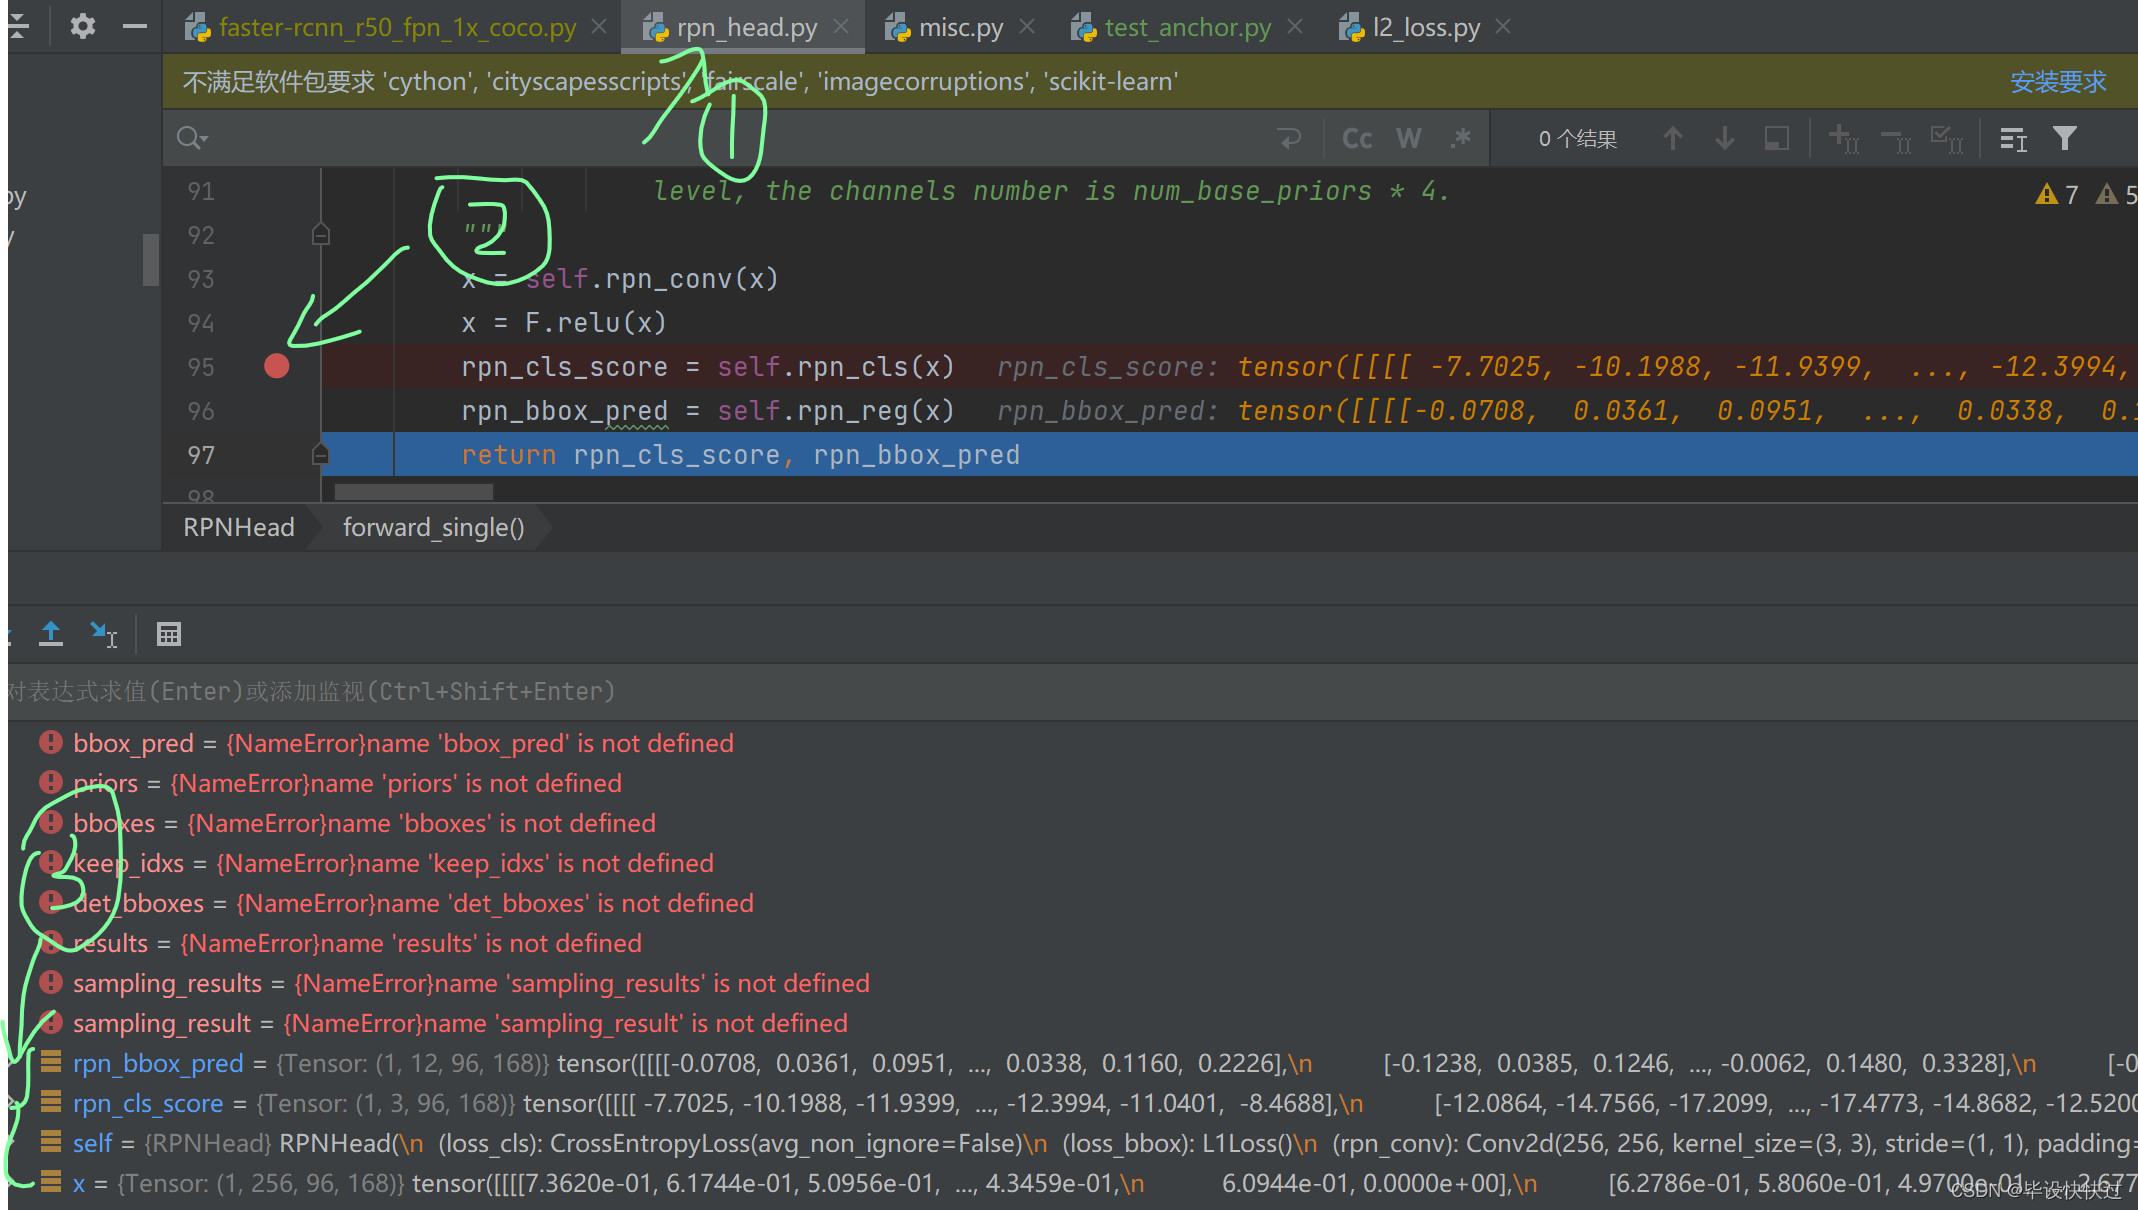Click the settings gear icon top-left
The height and width of the screenshot is (1210, 2138).
(82, 27)
